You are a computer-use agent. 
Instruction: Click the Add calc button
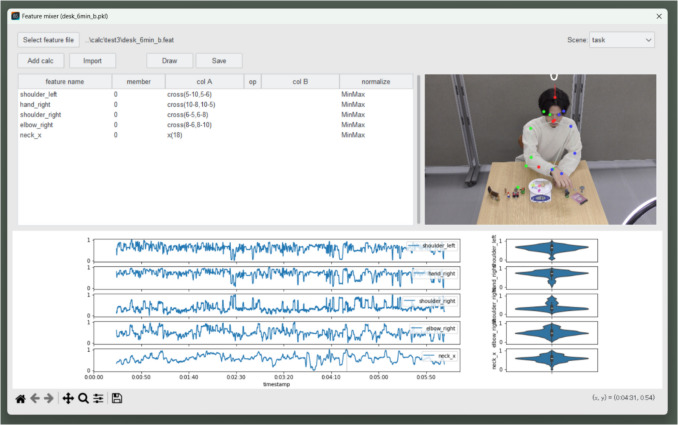click(x=41, y=61)
